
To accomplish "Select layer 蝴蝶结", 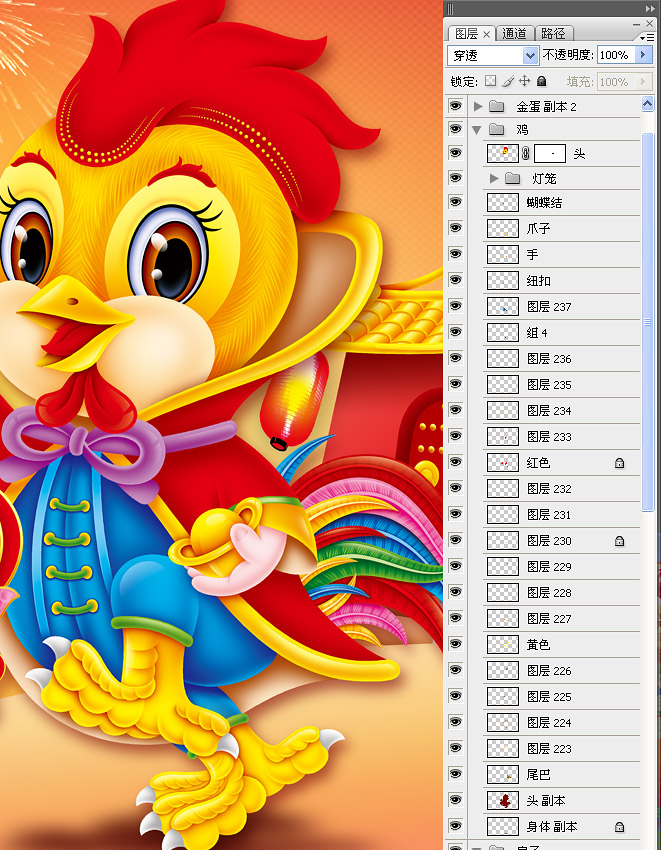I will (x=561, y=202).
